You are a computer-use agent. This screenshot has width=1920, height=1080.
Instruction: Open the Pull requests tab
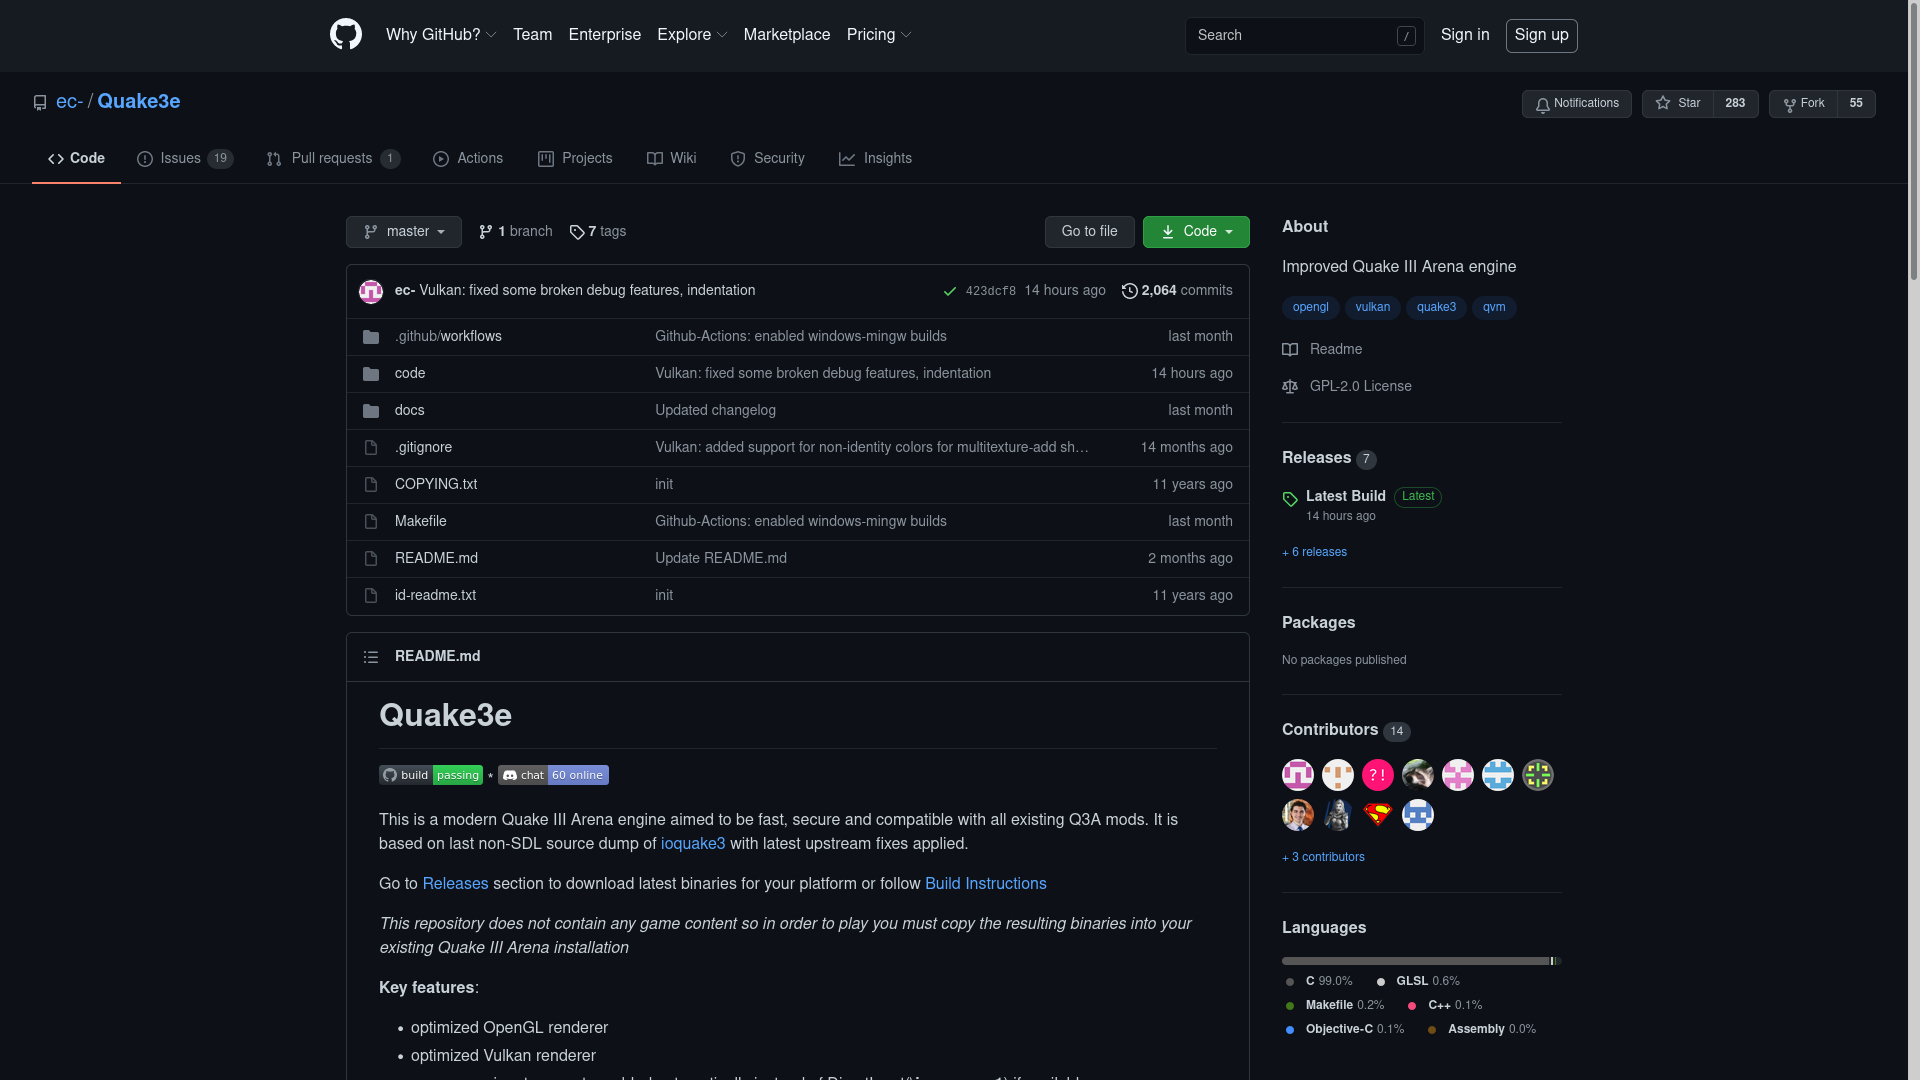[x=333, y=159]
